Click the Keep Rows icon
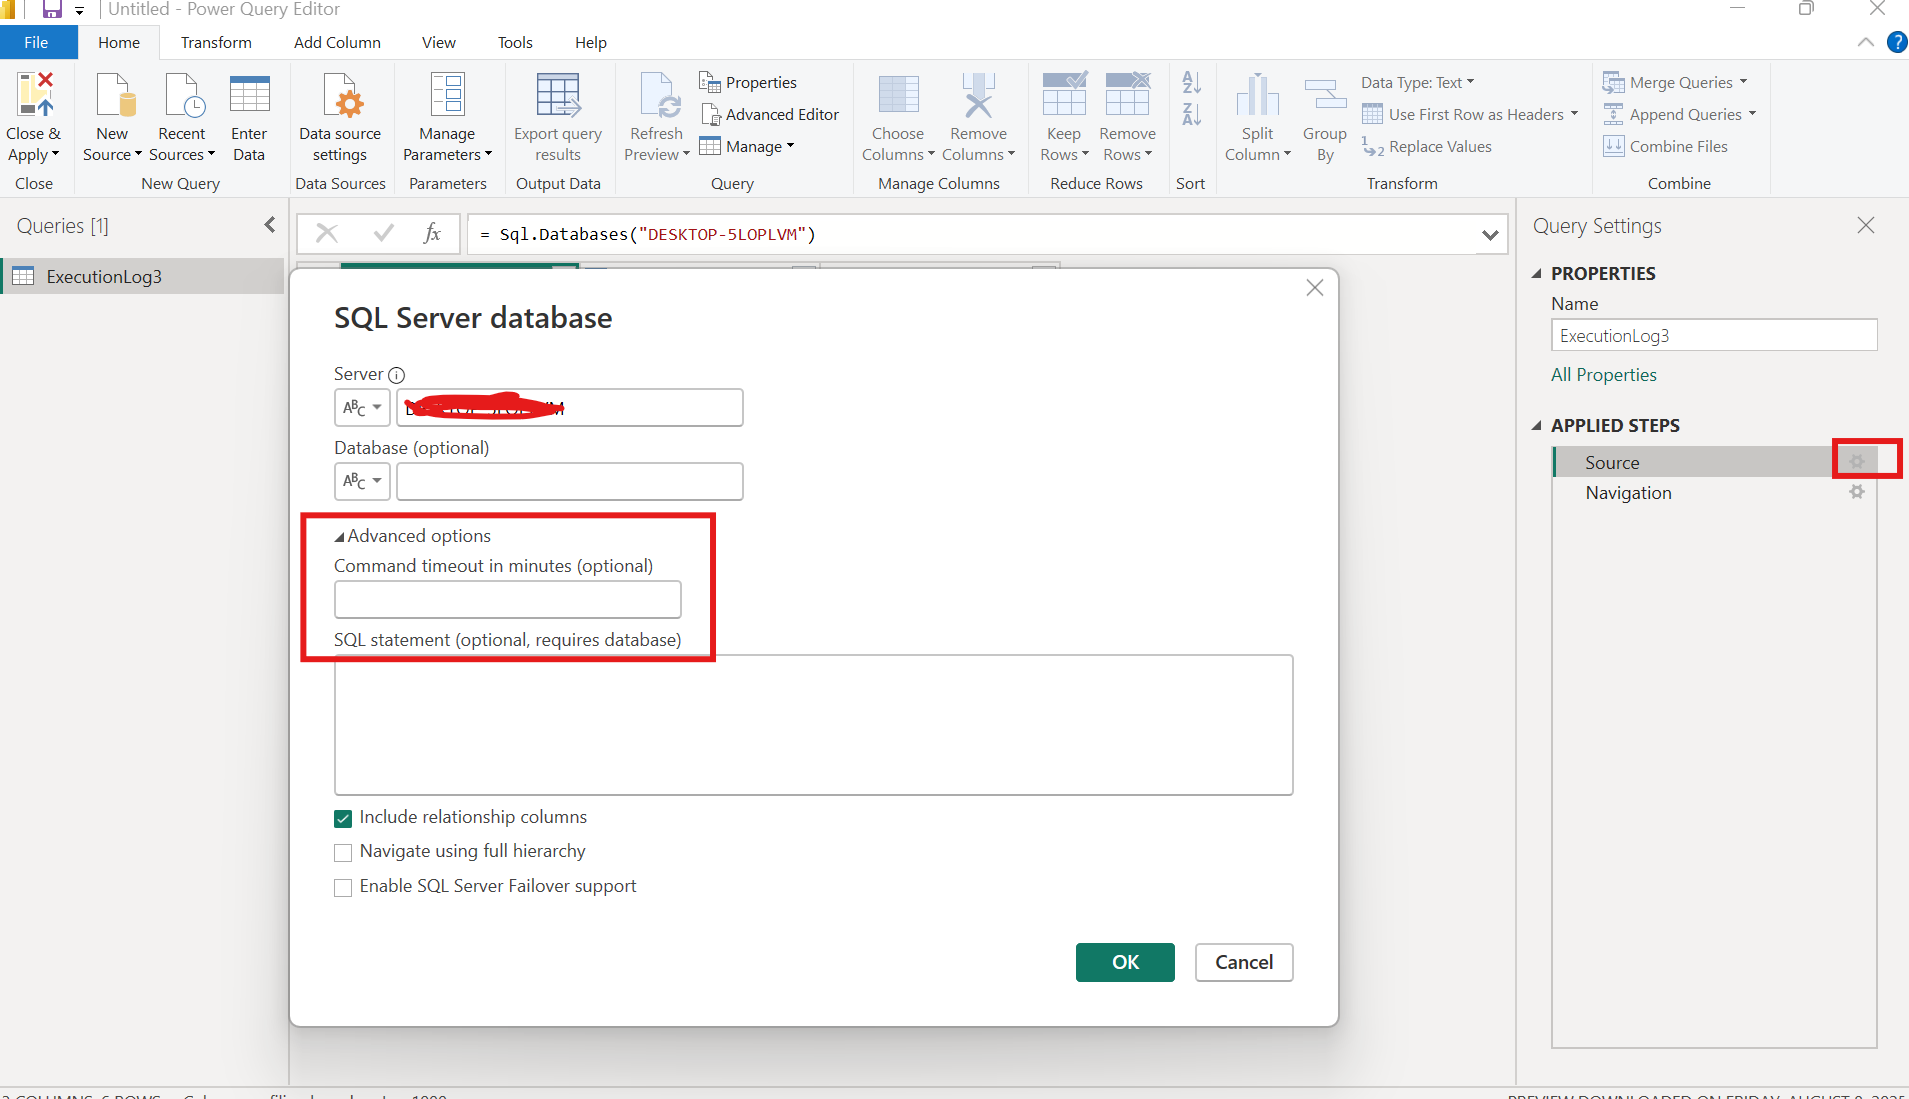This screenshot has height=1099, width=1909. (x=1064, y=95)
